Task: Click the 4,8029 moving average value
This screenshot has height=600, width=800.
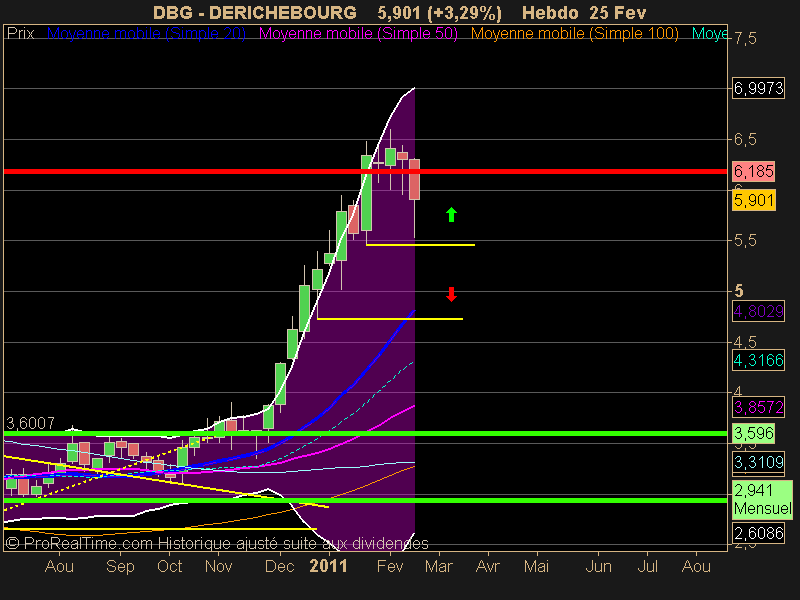Action: click(758, 311)
